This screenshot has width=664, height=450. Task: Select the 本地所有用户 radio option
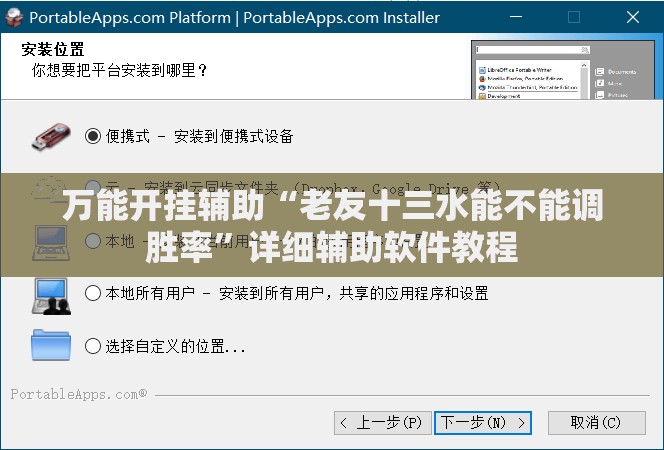tap(93, 293)
